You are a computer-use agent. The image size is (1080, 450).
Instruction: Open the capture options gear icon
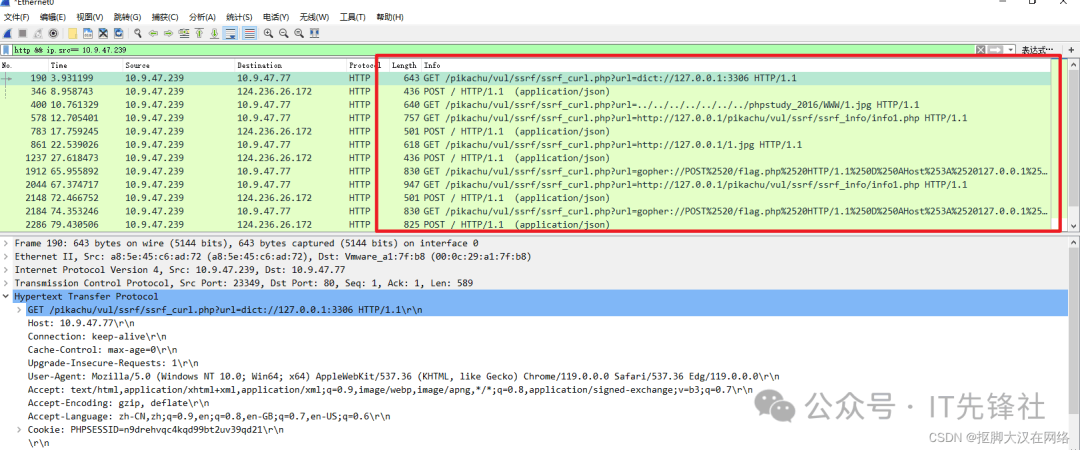pos(53,33)
